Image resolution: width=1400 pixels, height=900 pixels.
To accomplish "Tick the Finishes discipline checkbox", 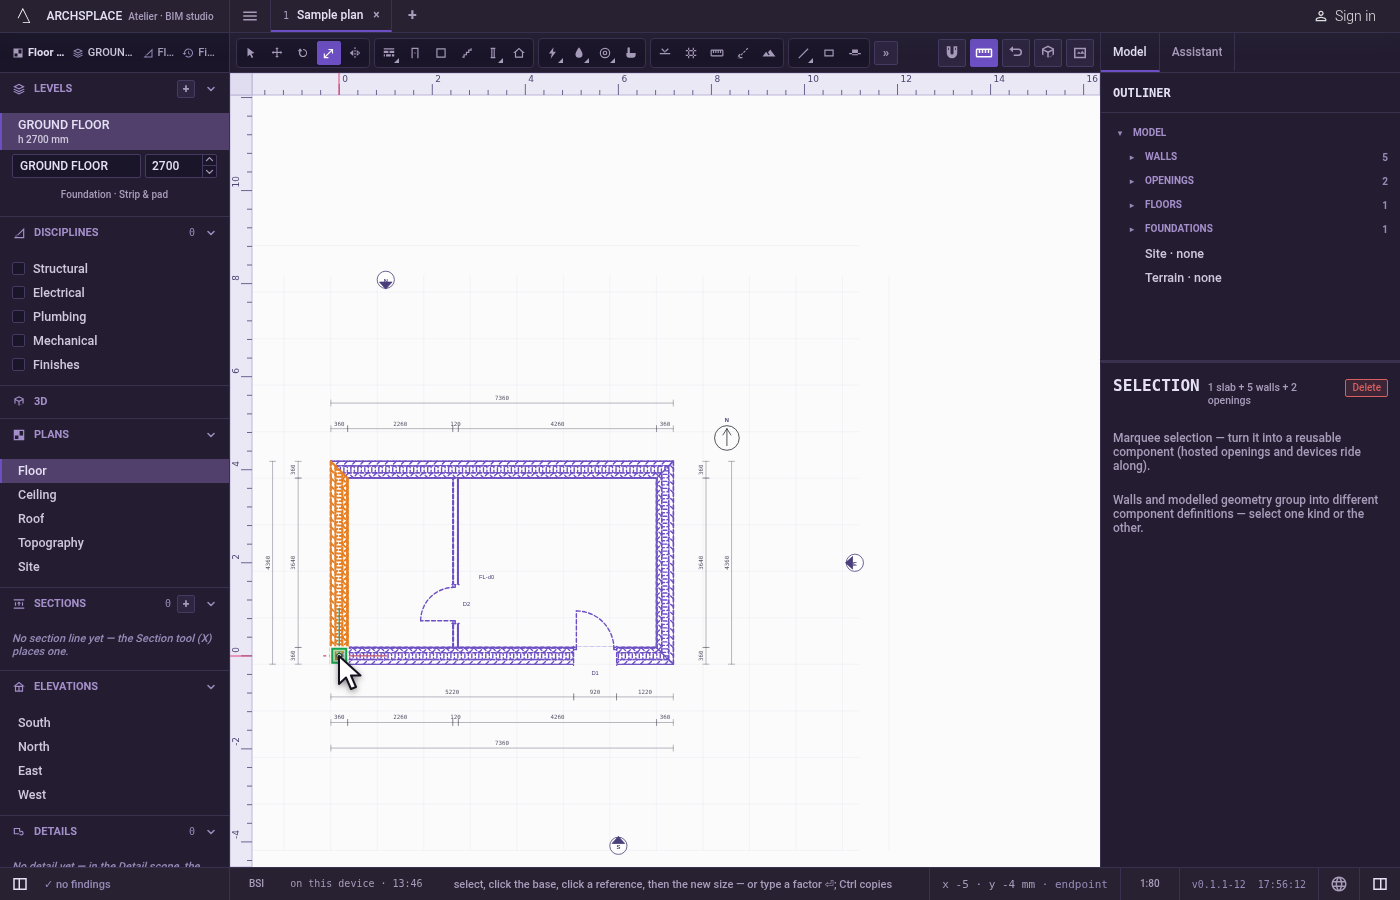I will (18, 364).
